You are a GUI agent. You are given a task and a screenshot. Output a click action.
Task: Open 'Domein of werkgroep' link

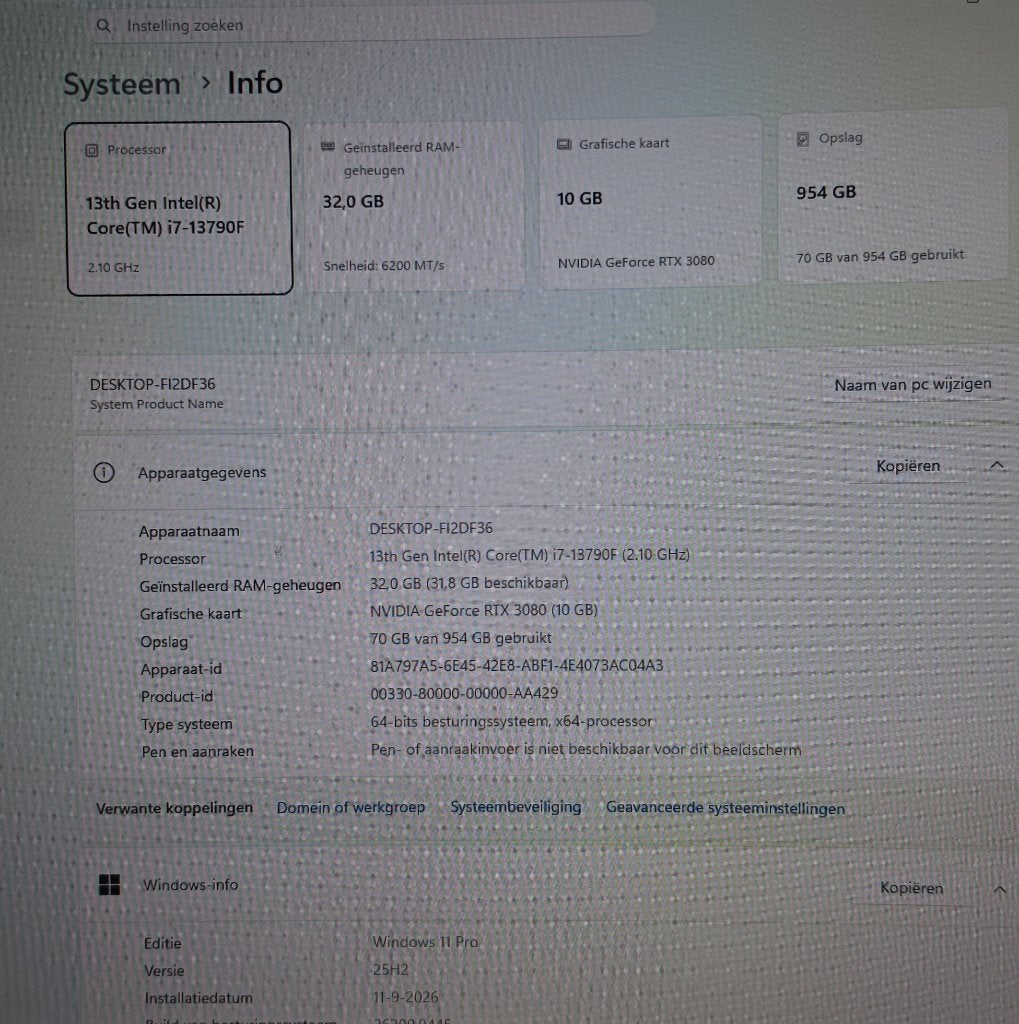click(351, 808)
